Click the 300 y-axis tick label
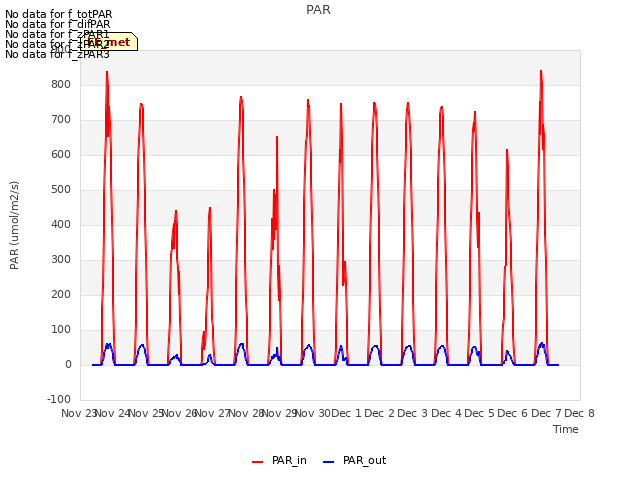This screenshot has width=640, height=480. [61, 260]
